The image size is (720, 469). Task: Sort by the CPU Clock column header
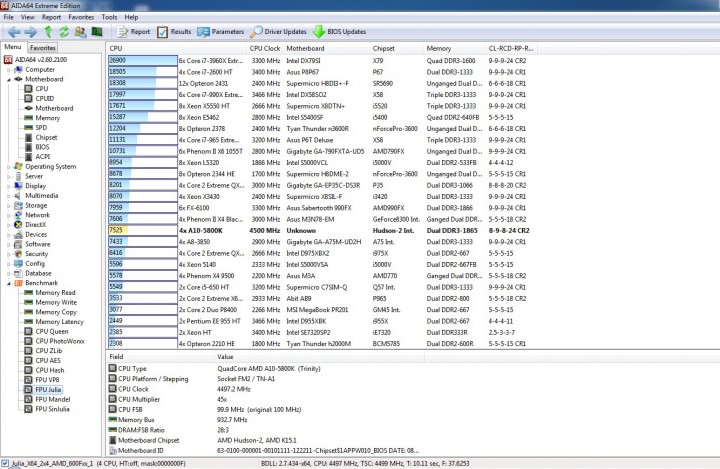[x=264, y=48]
